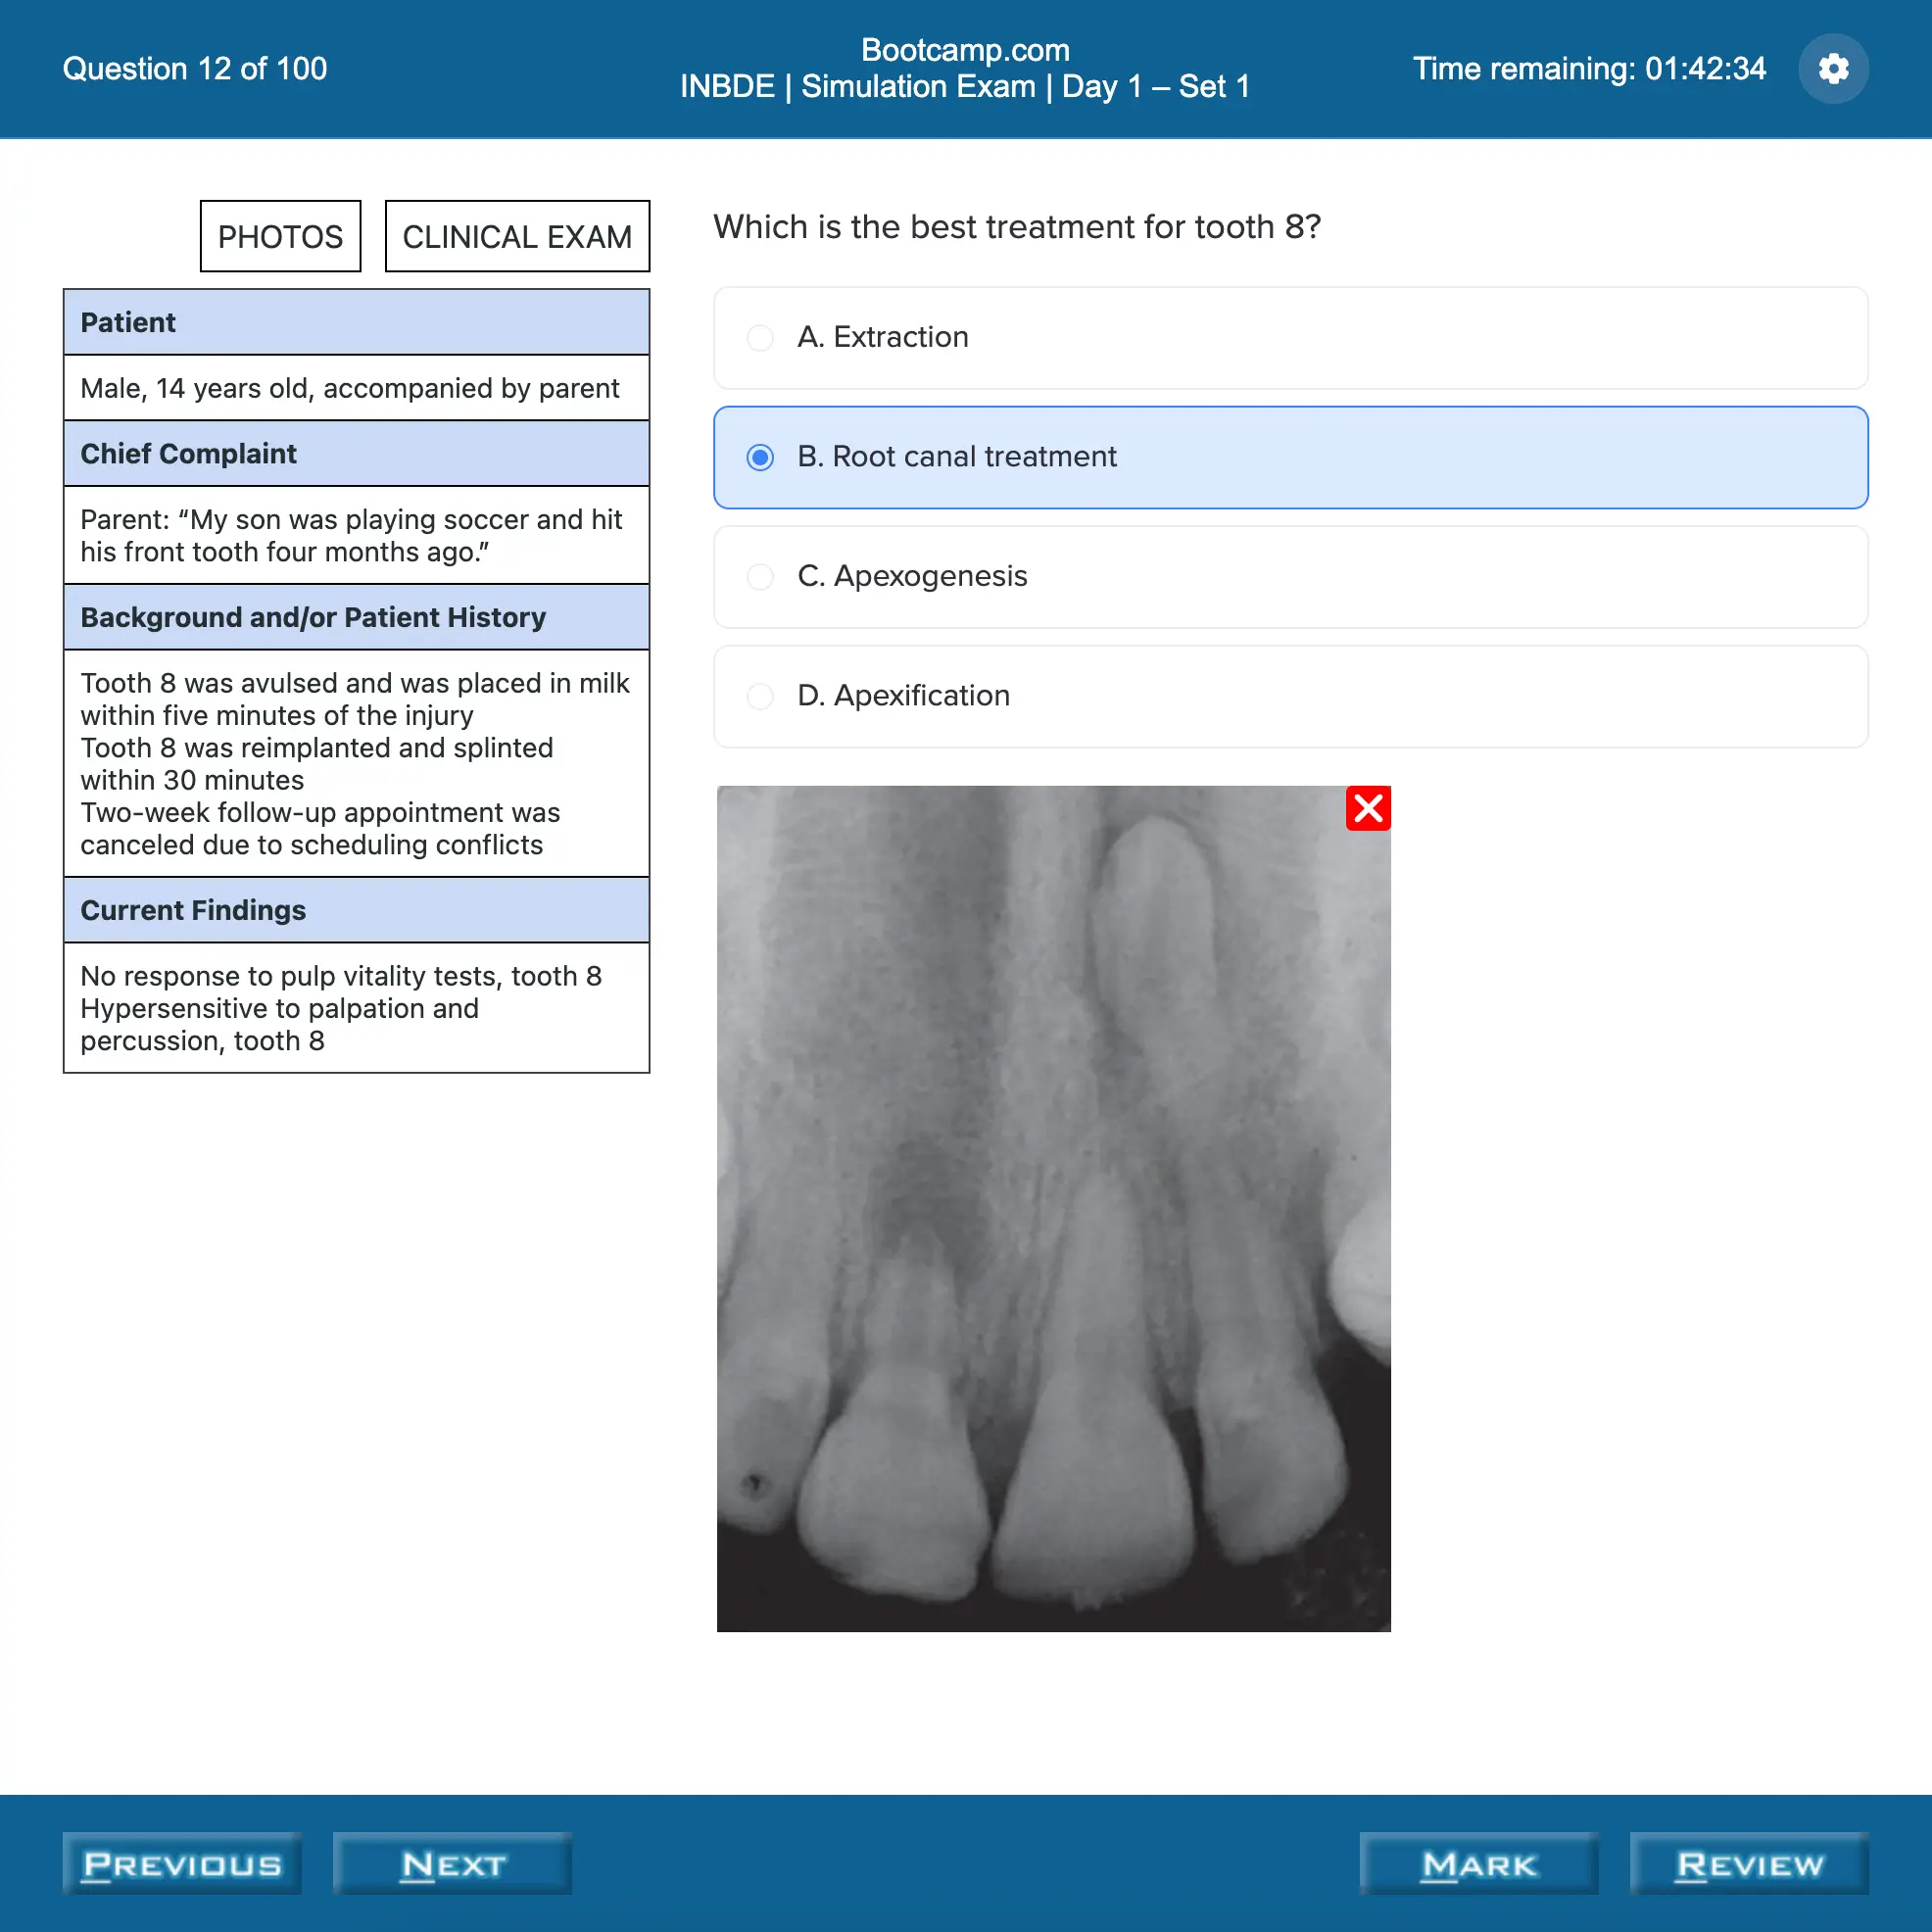This screenshot has width=1932, height=1932.
Task: Click 'Background and/or Patient History' header
Action: [357, 617]
